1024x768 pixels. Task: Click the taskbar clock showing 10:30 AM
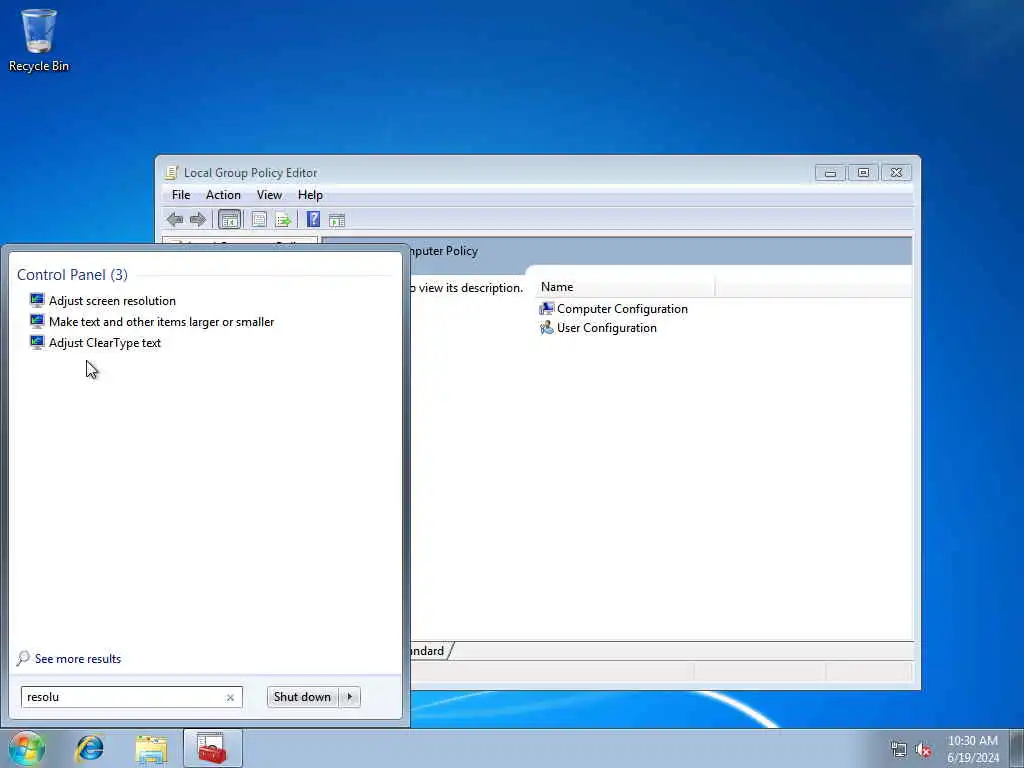coord(972,749)
